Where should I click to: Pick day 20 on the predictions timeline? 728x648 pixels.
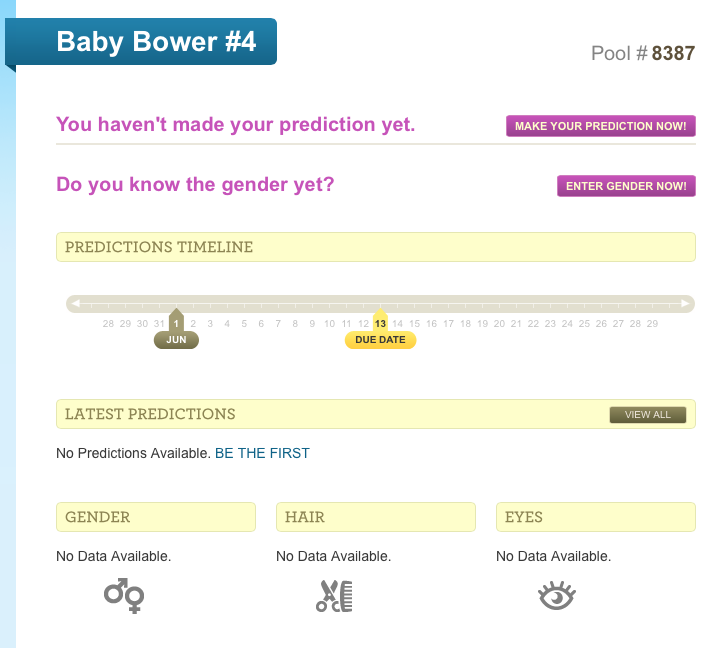[499, 324]
